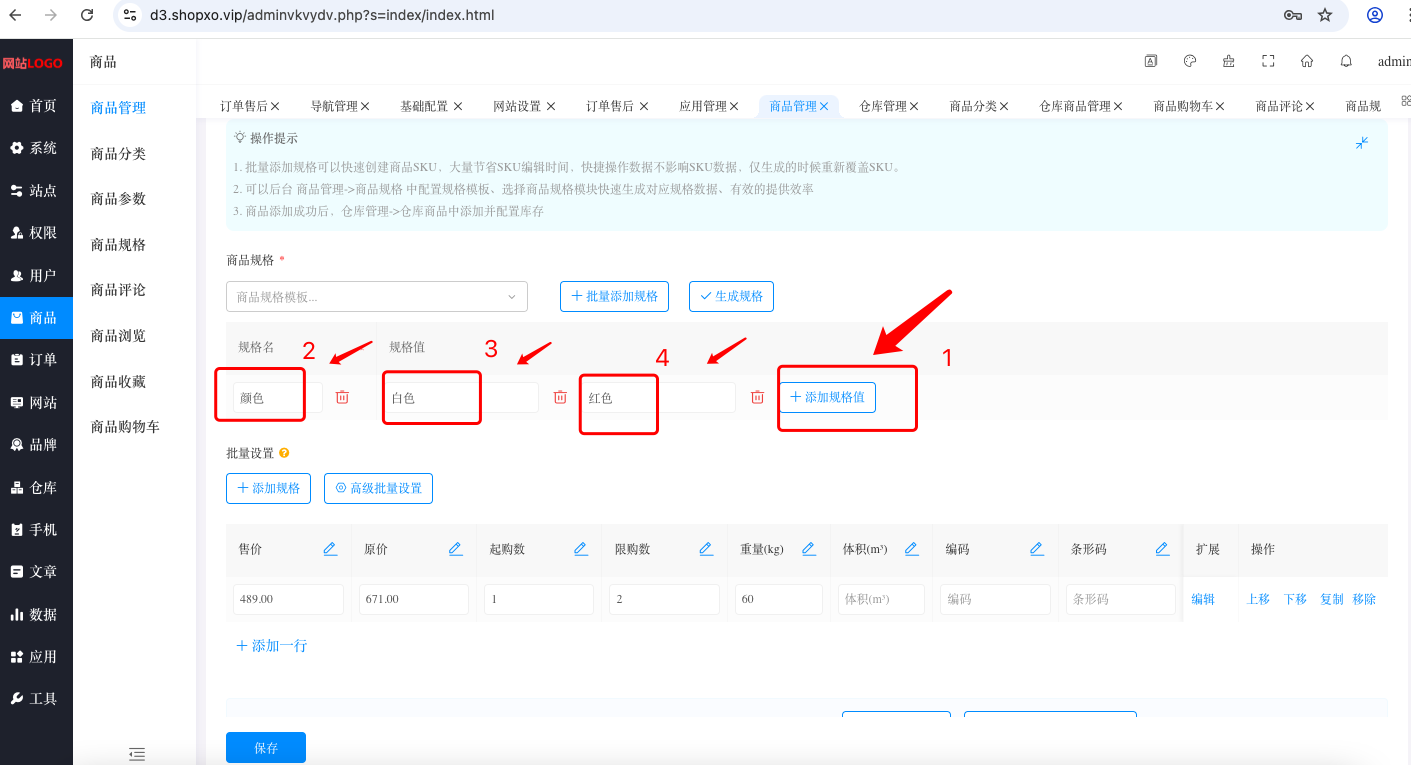Click the 复制 link in the table row
This screenshot has height=765, width=1411.
coord(1332,599)
